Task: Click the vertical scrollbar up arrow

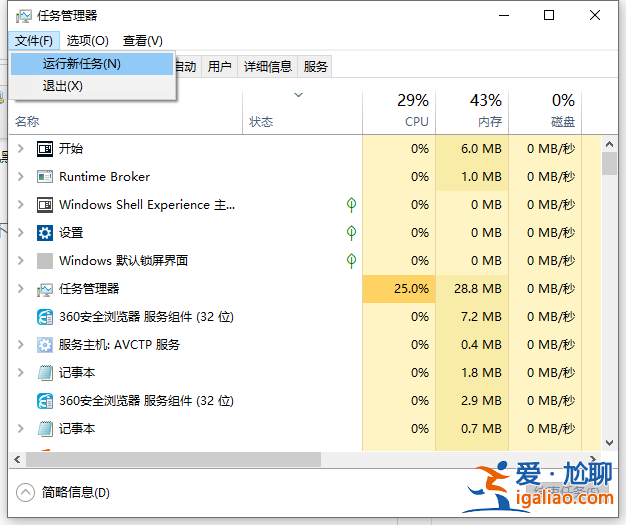Action: coord(609,144)
